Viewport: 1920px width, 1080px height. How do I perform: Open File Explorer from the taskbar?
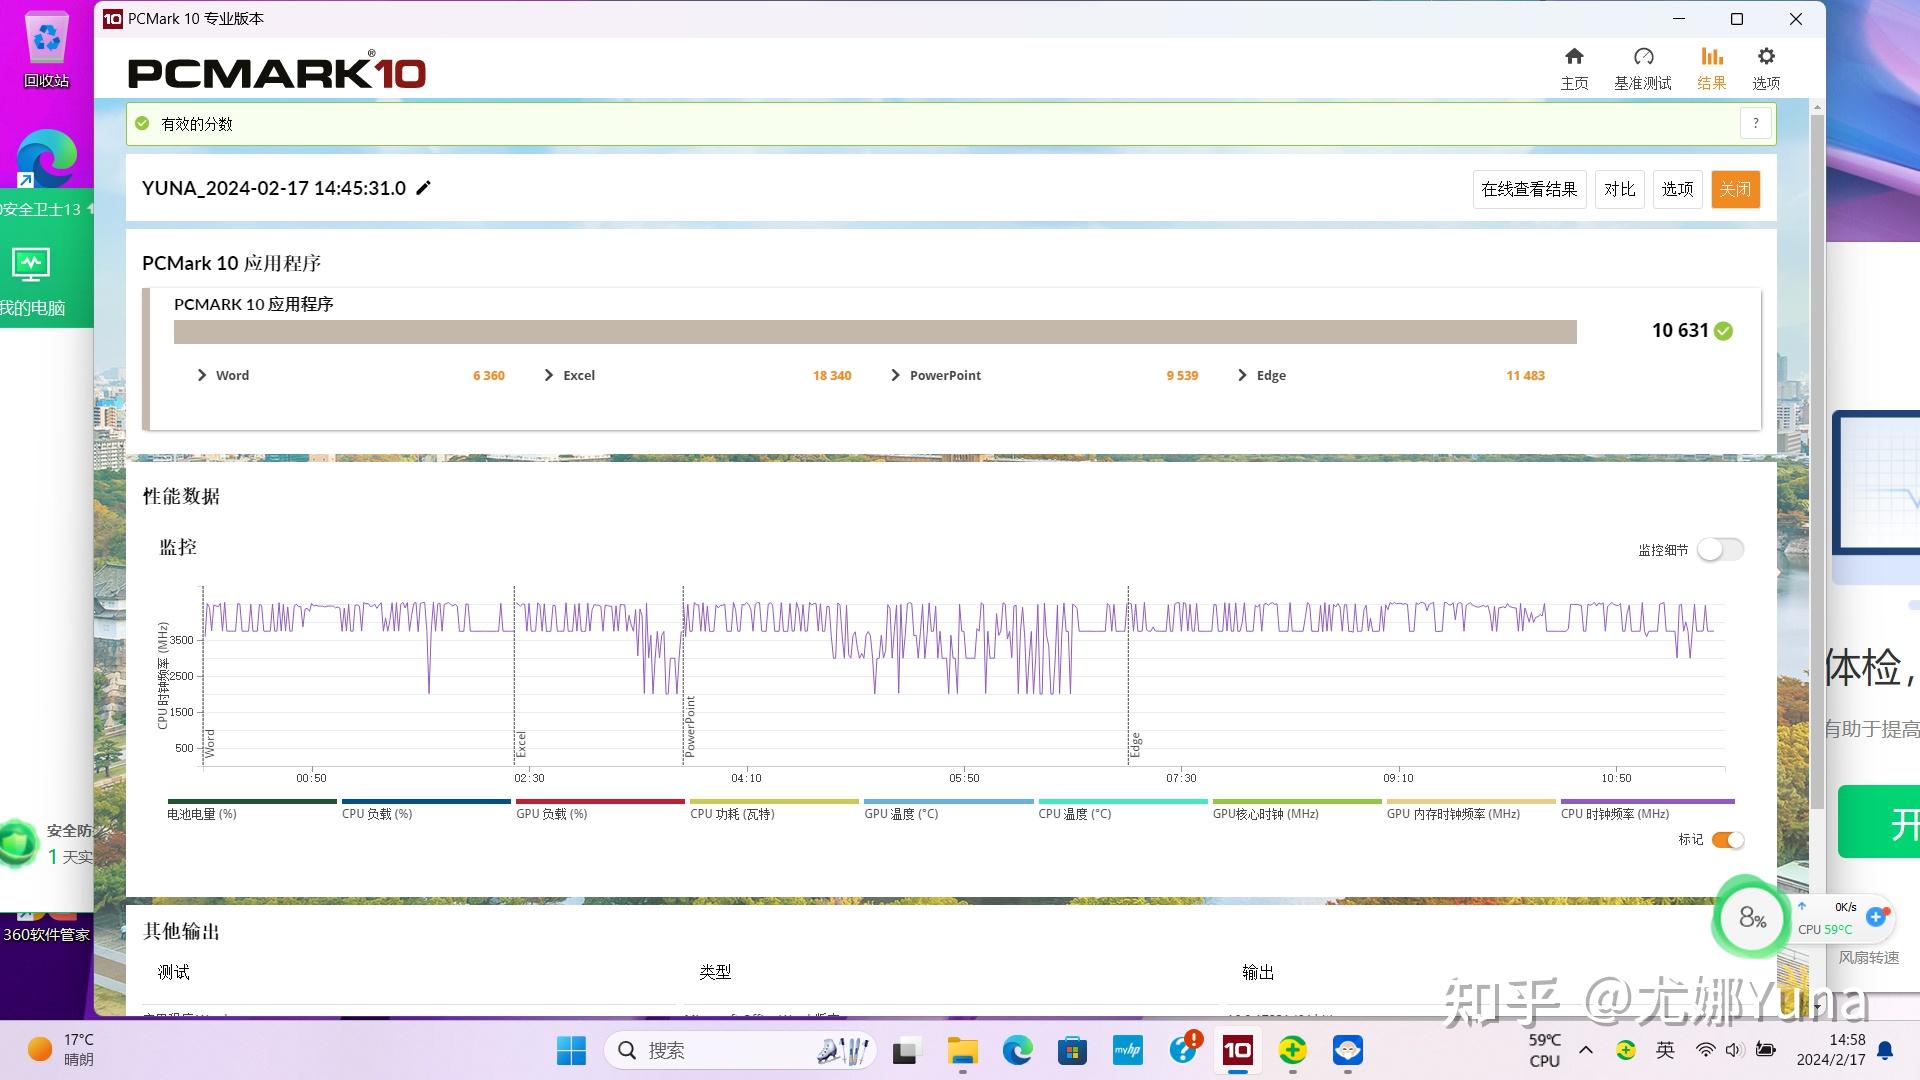(962, 1050)
